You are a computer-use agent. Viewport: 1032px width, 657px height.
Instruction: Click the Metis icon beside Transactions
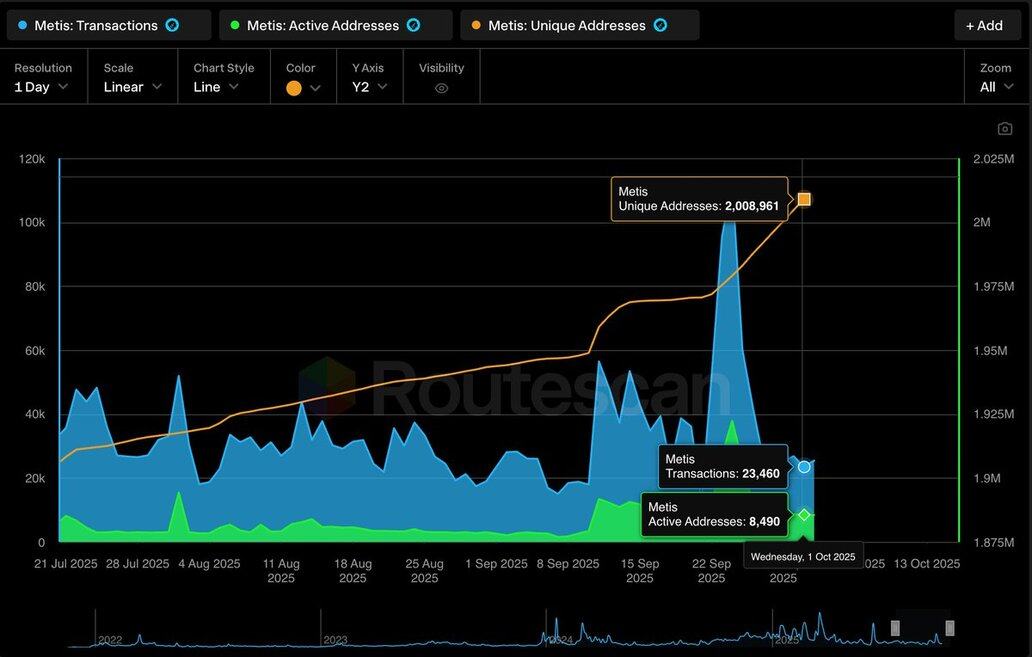172,25
